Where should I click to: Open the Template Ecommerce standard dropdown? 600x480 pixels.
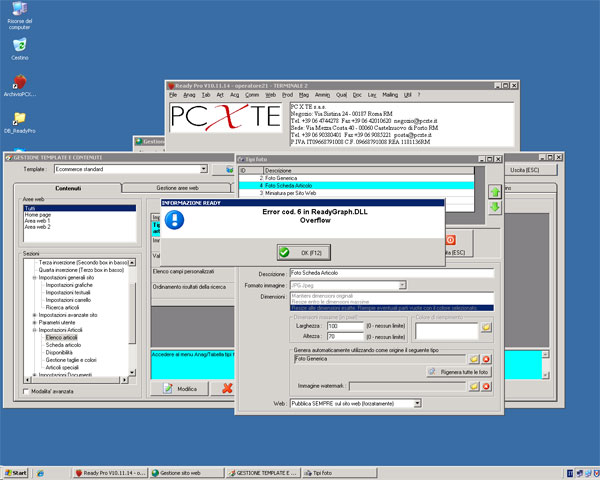click(x=204, y=169)
